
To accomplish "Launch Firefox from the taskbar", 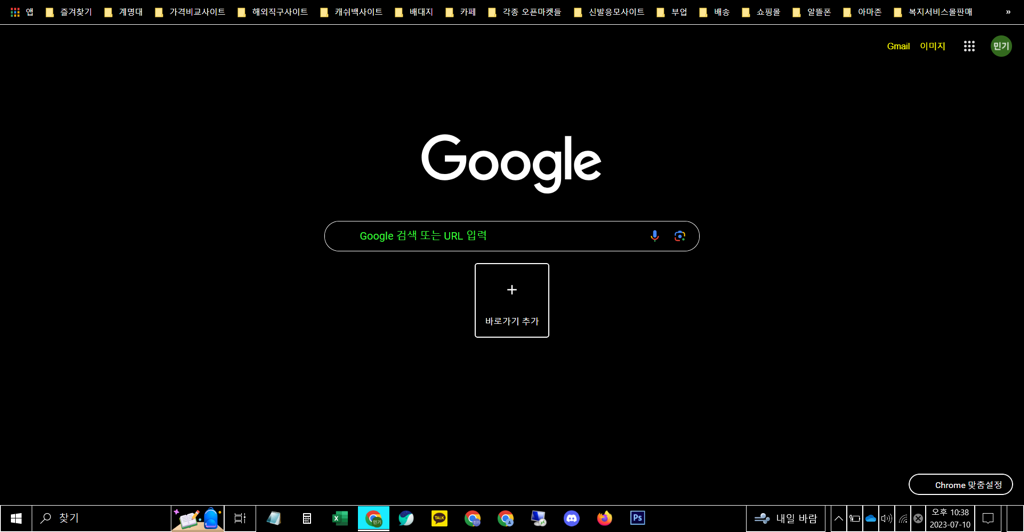I will [604, 518].
